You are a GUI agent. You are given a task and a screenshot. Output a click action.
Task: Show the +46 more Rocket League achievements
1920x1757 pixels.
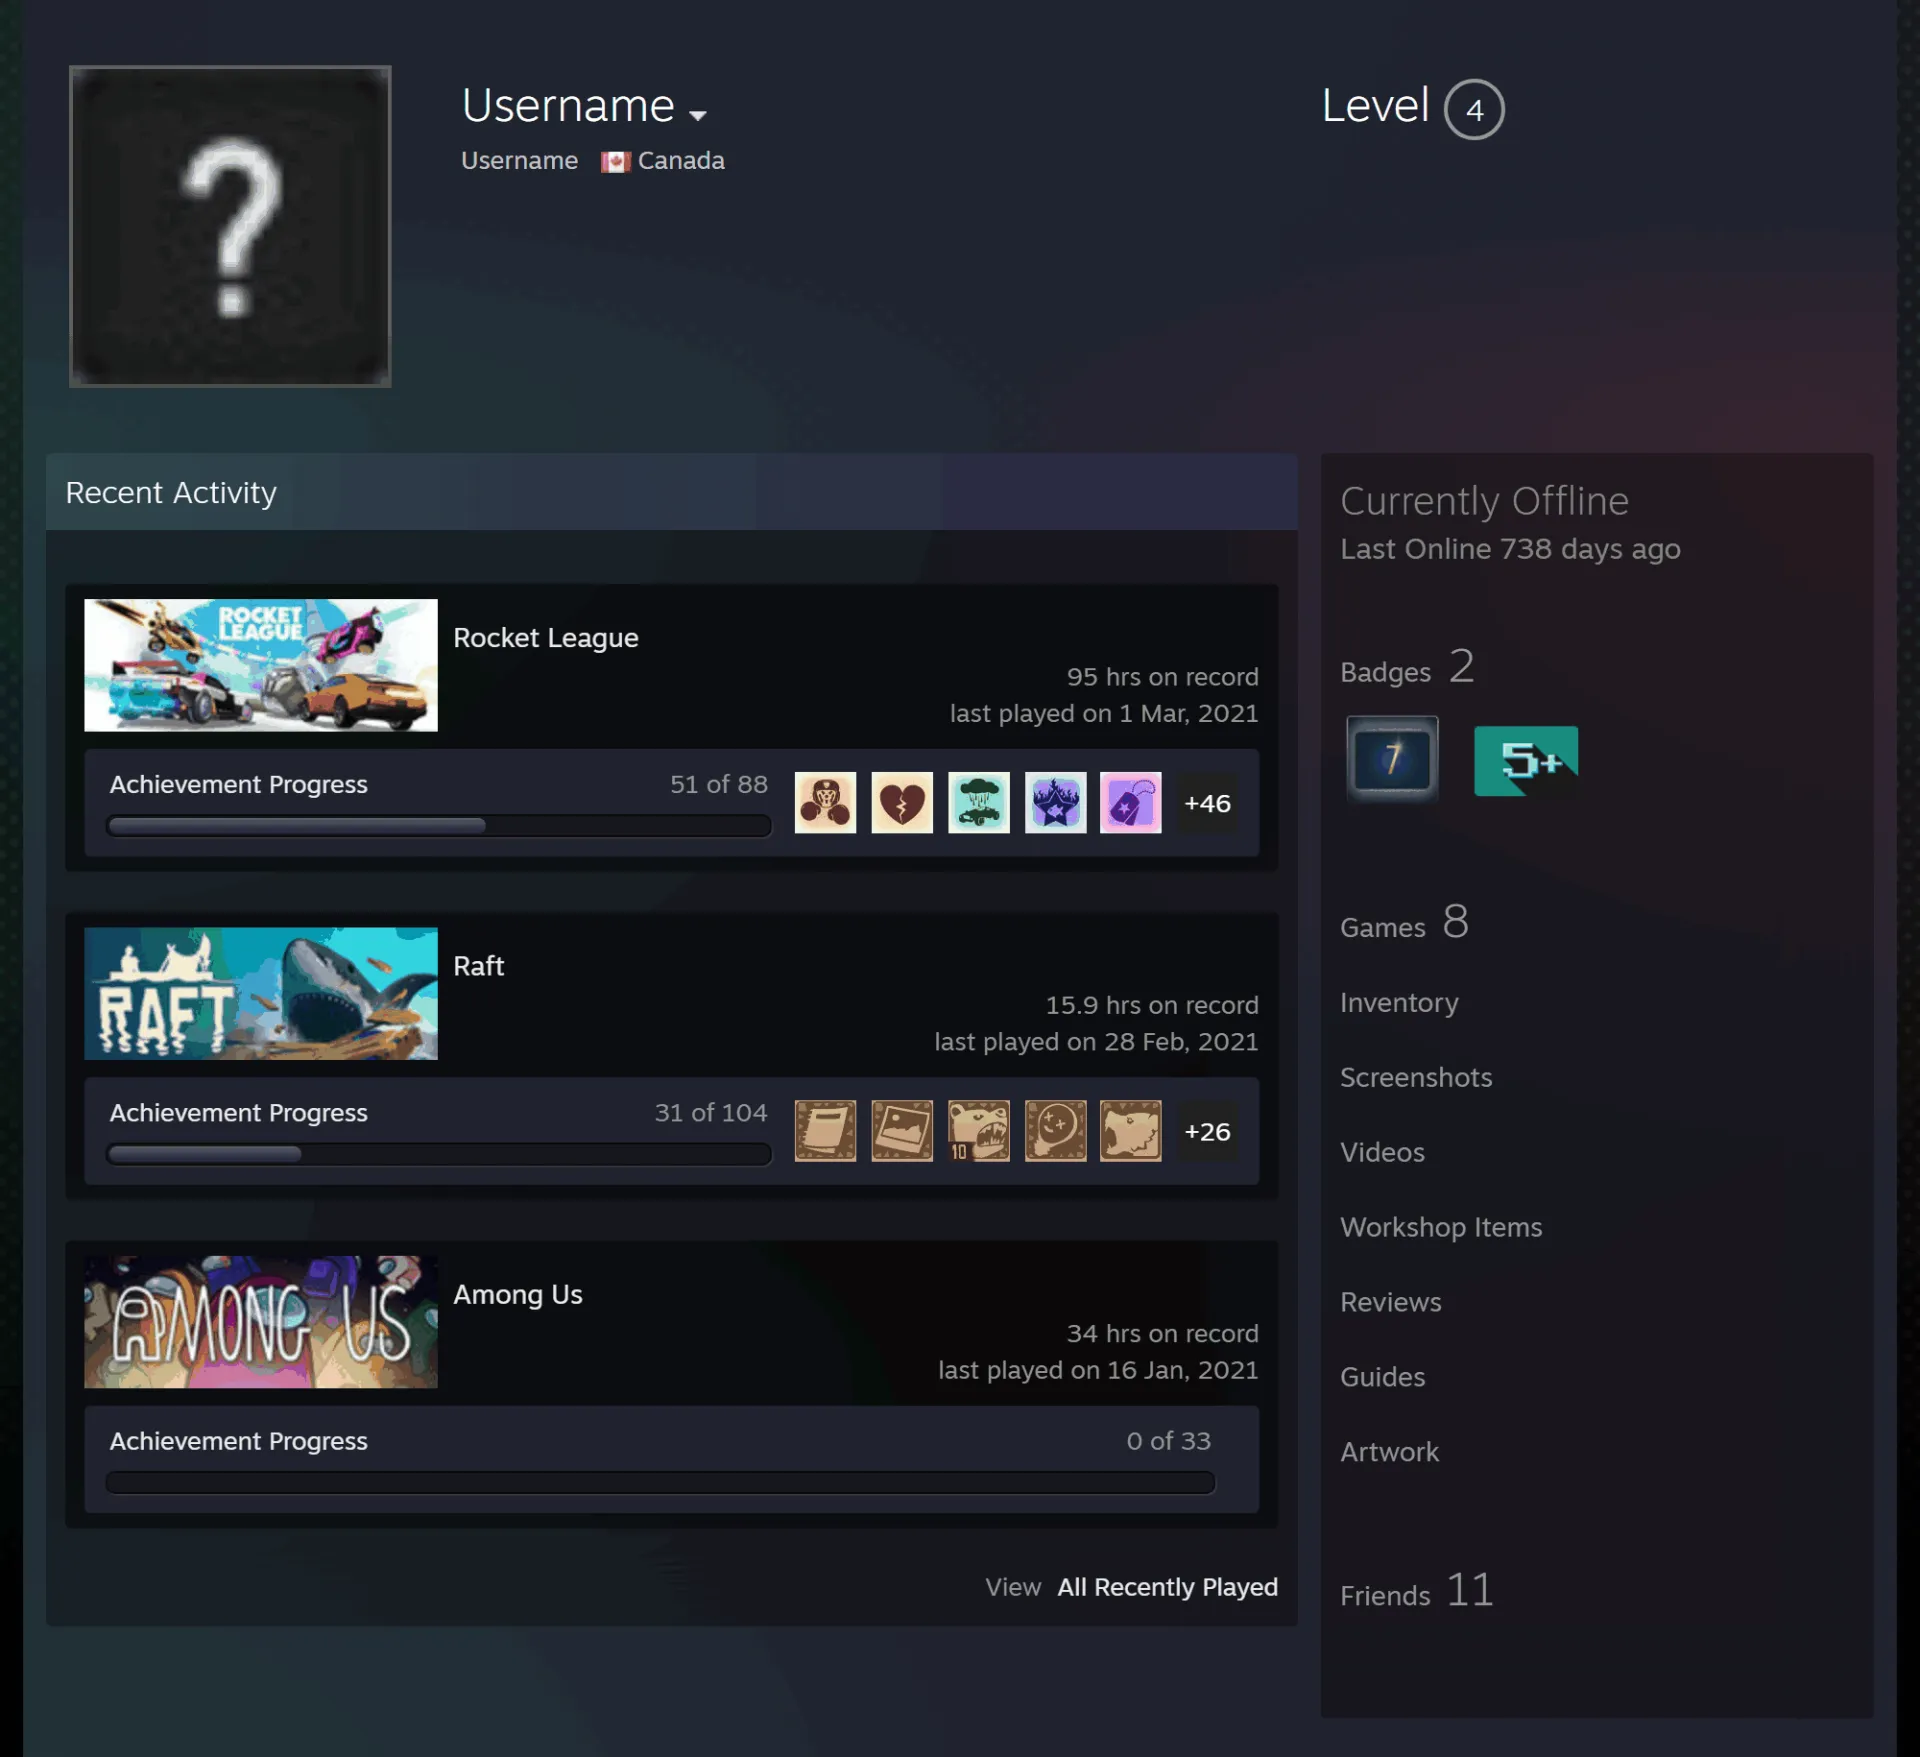(x=1207, y=803)
